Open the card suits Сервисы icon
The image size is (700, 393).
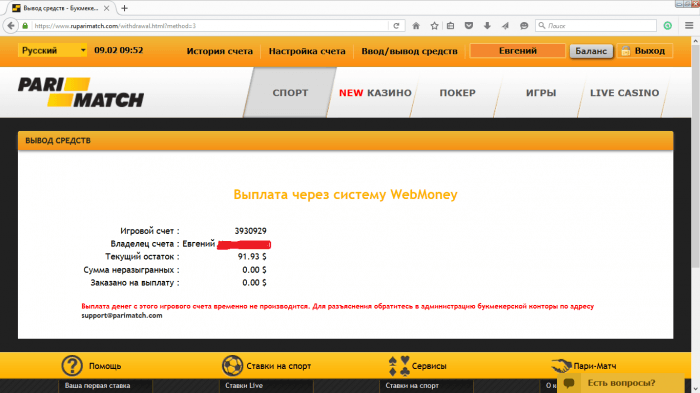point(399,366)
